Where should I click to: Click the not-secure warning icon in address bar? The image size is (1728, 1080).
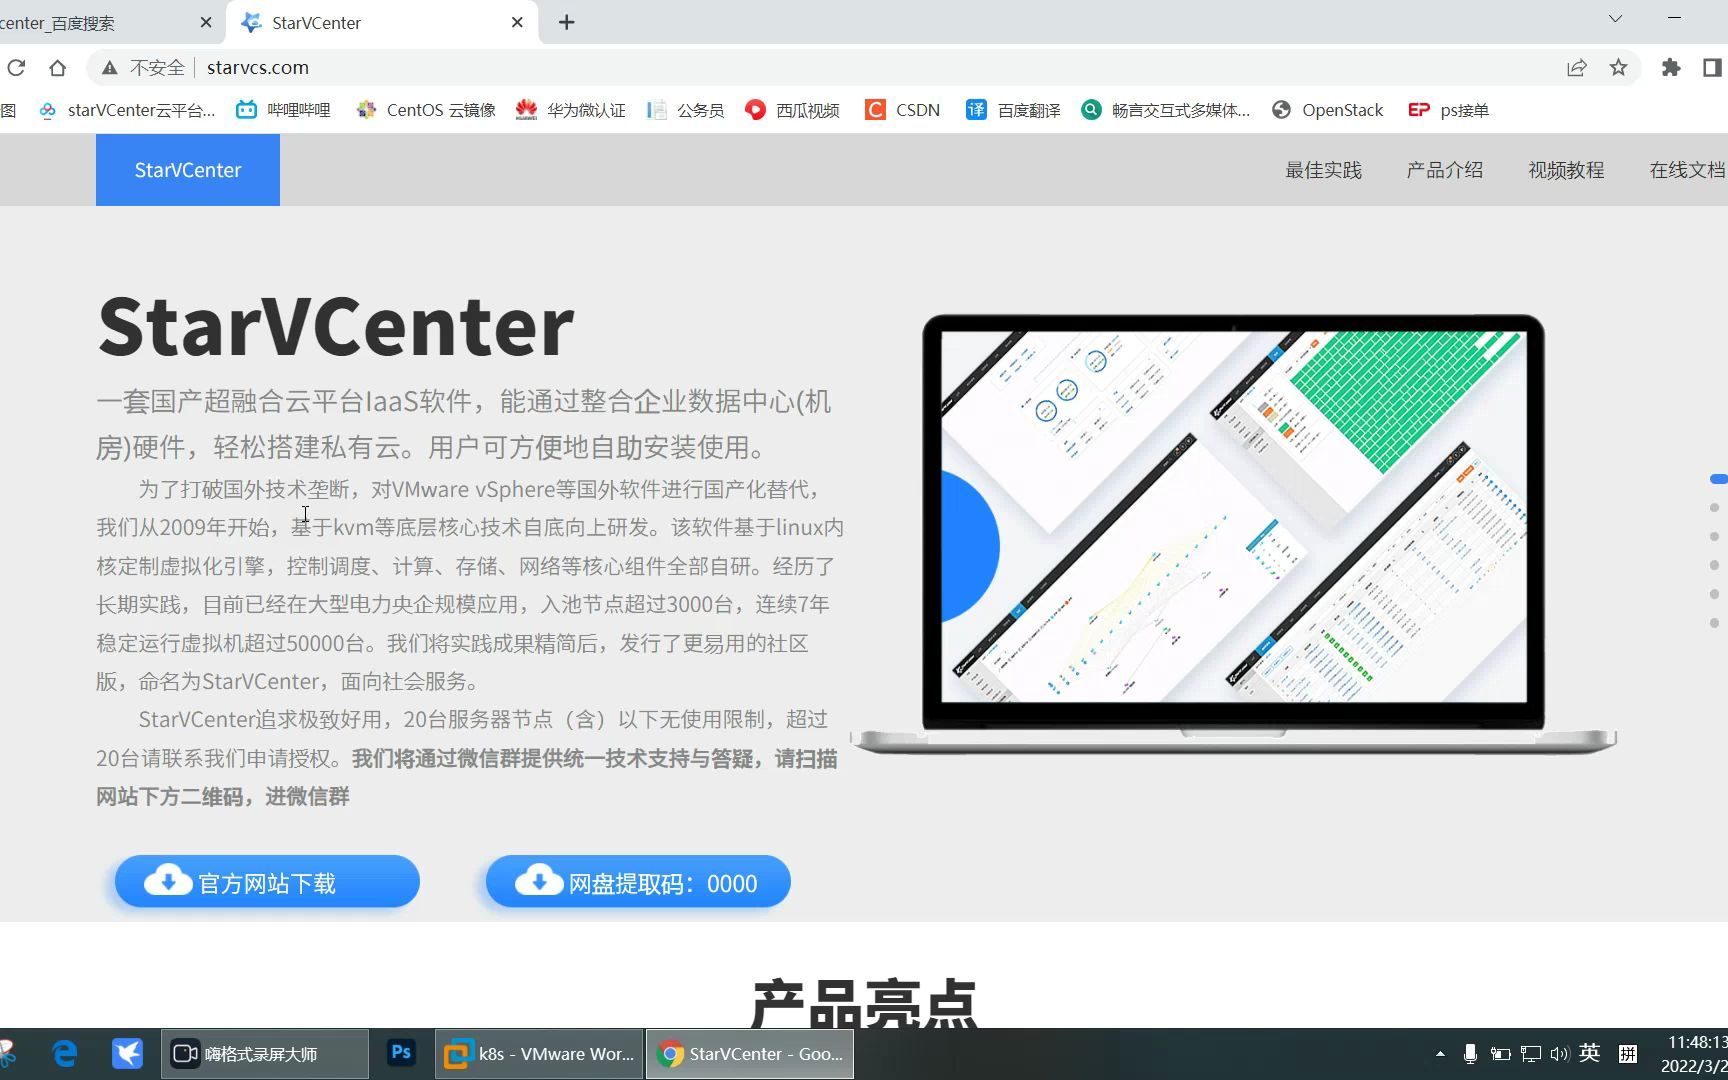click(x=110, y=67)
